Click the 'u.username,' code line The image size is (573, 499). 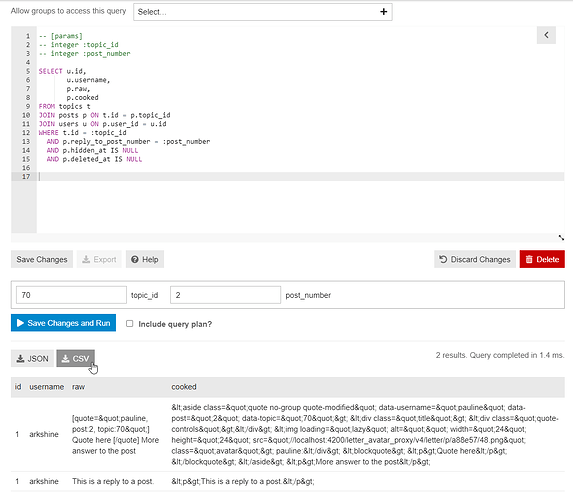pos(88,80)
